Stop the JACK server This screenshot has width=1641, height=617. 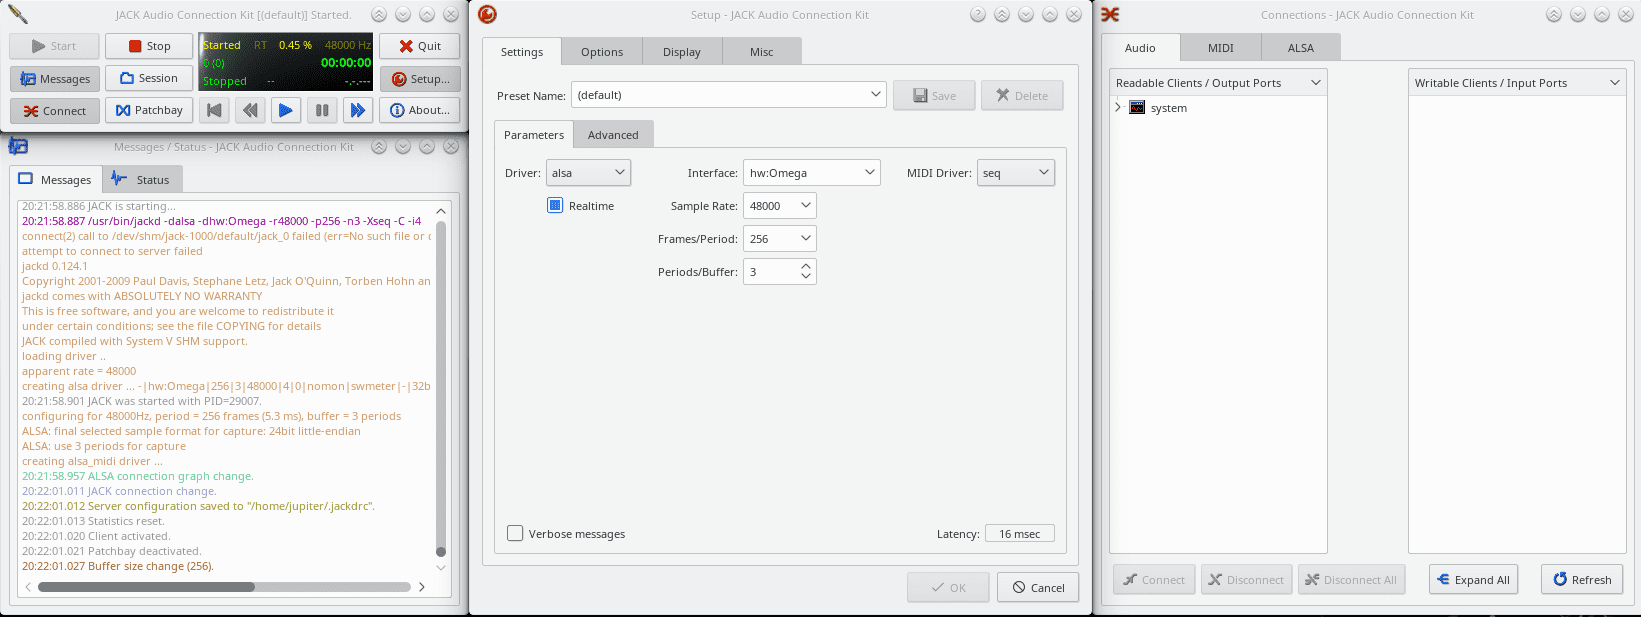pos(150,46)
